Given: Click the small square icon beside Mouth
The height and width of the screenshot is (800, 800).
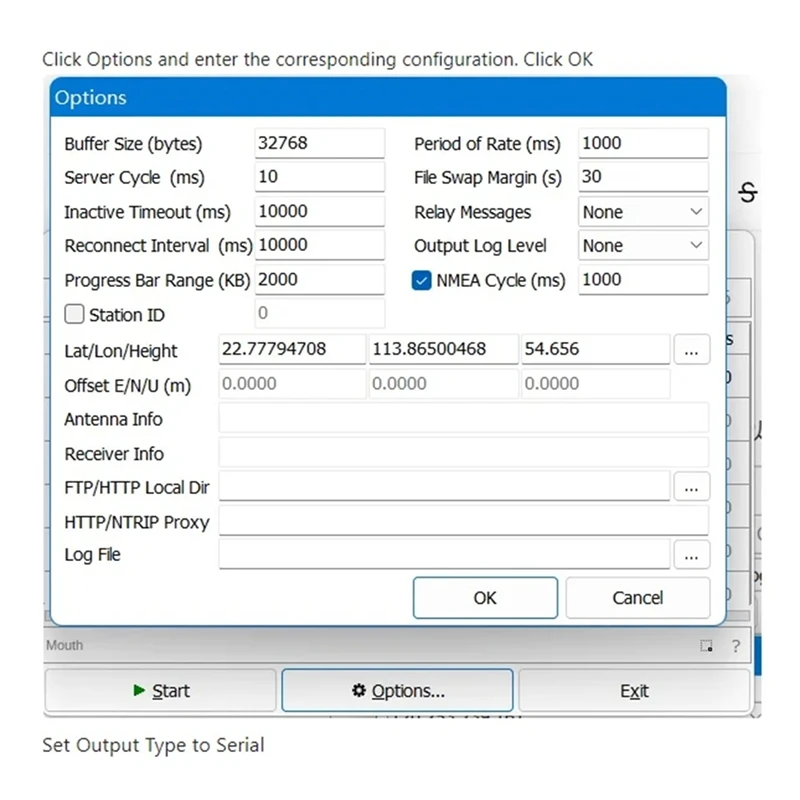Looking at the screenshot, I should click(x=706, y=646).
